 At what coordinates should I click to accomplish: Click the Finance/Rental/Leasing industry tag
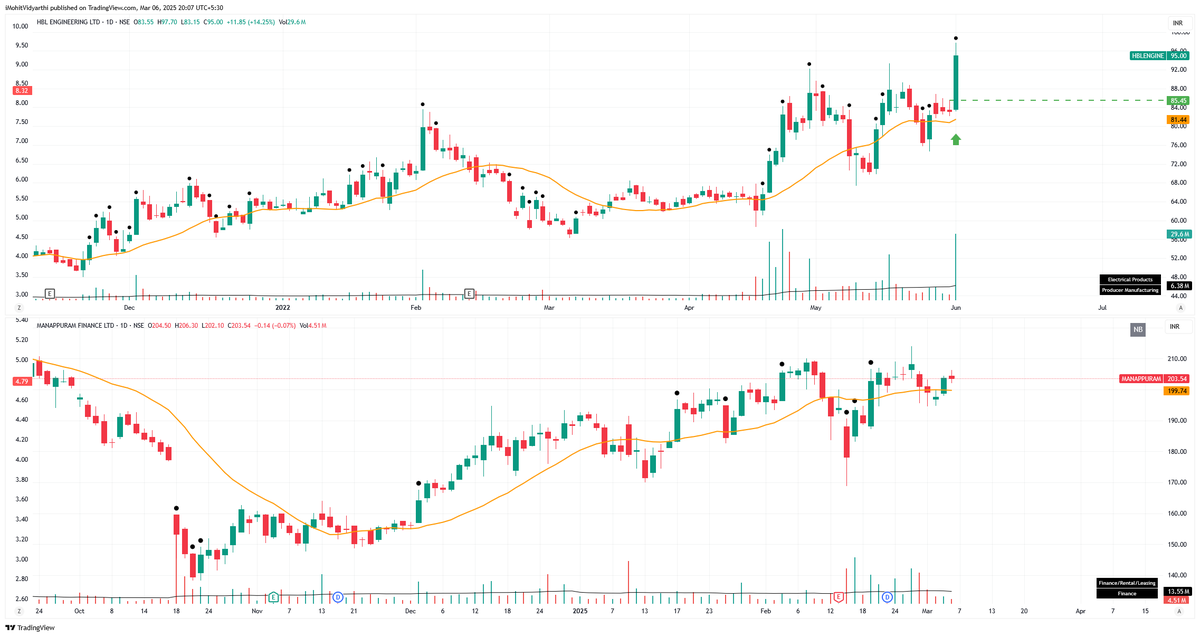pos(1128,582)
